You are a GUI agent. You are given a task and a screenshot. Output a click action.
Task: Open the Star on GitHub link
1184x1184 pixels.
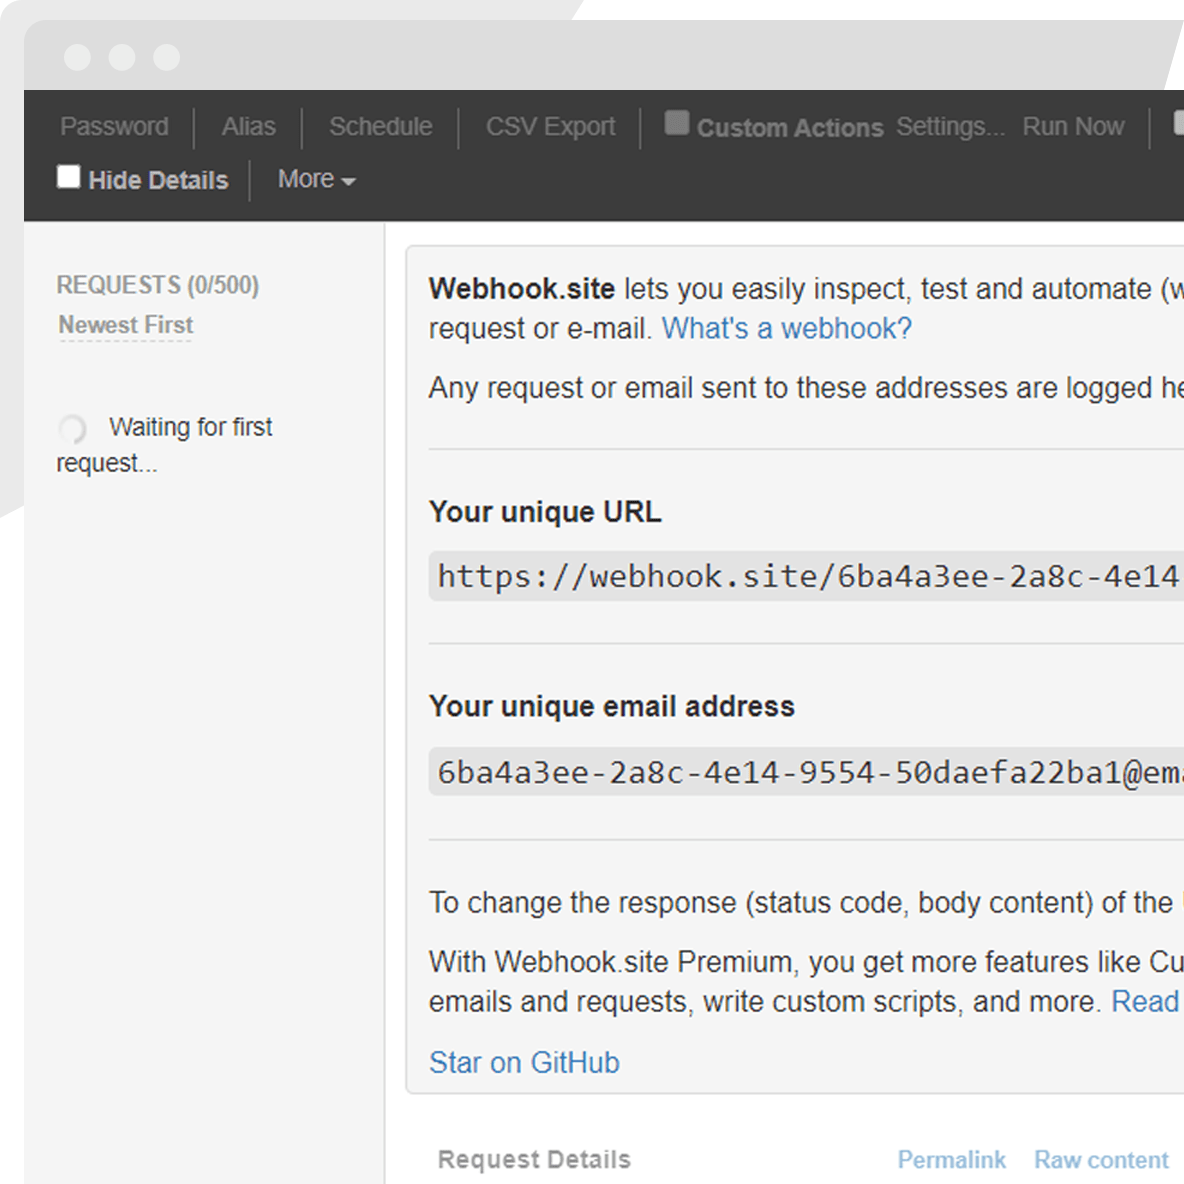pos(524,1062)
